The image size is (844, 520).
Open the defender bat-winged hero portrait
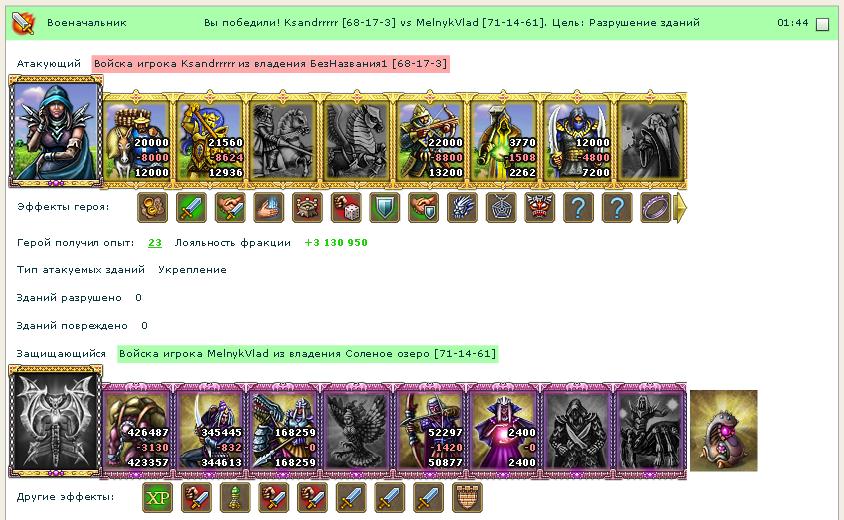[x=55, y=420]
